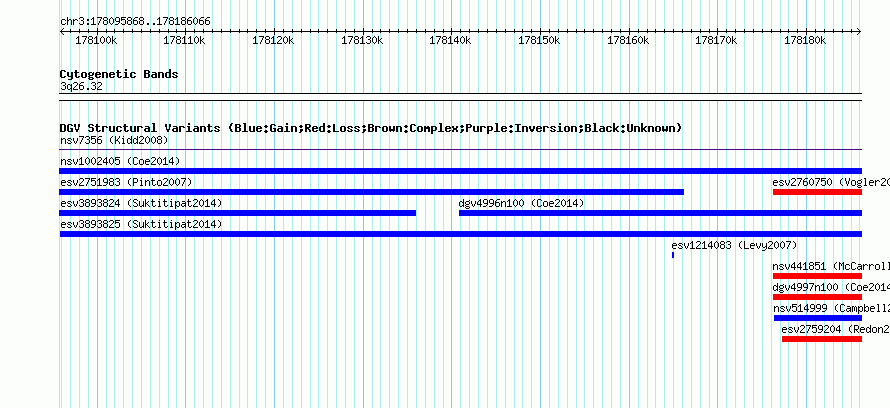Open the nsv441851 (McCarroll) label

[831, 266]
